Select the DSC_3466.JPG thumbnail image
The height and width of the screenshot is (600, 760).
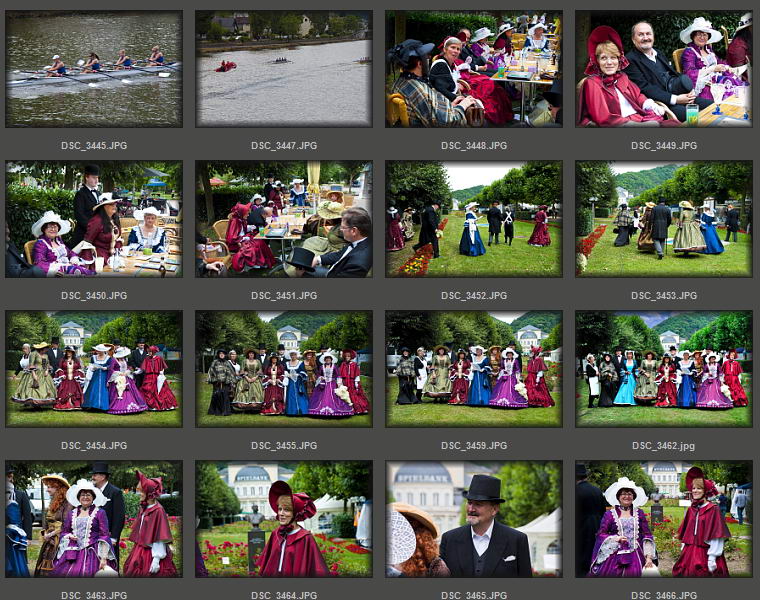(x=664, y=519)
